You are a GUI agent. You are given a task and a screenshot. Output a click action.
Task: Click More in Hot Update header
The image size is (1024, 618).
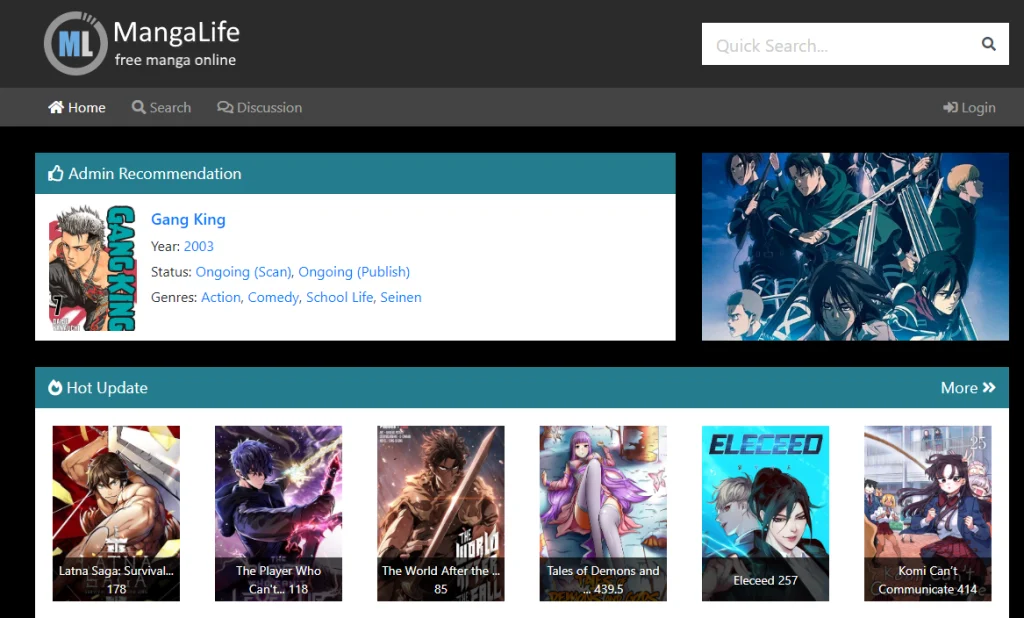[x=968, y=387]
